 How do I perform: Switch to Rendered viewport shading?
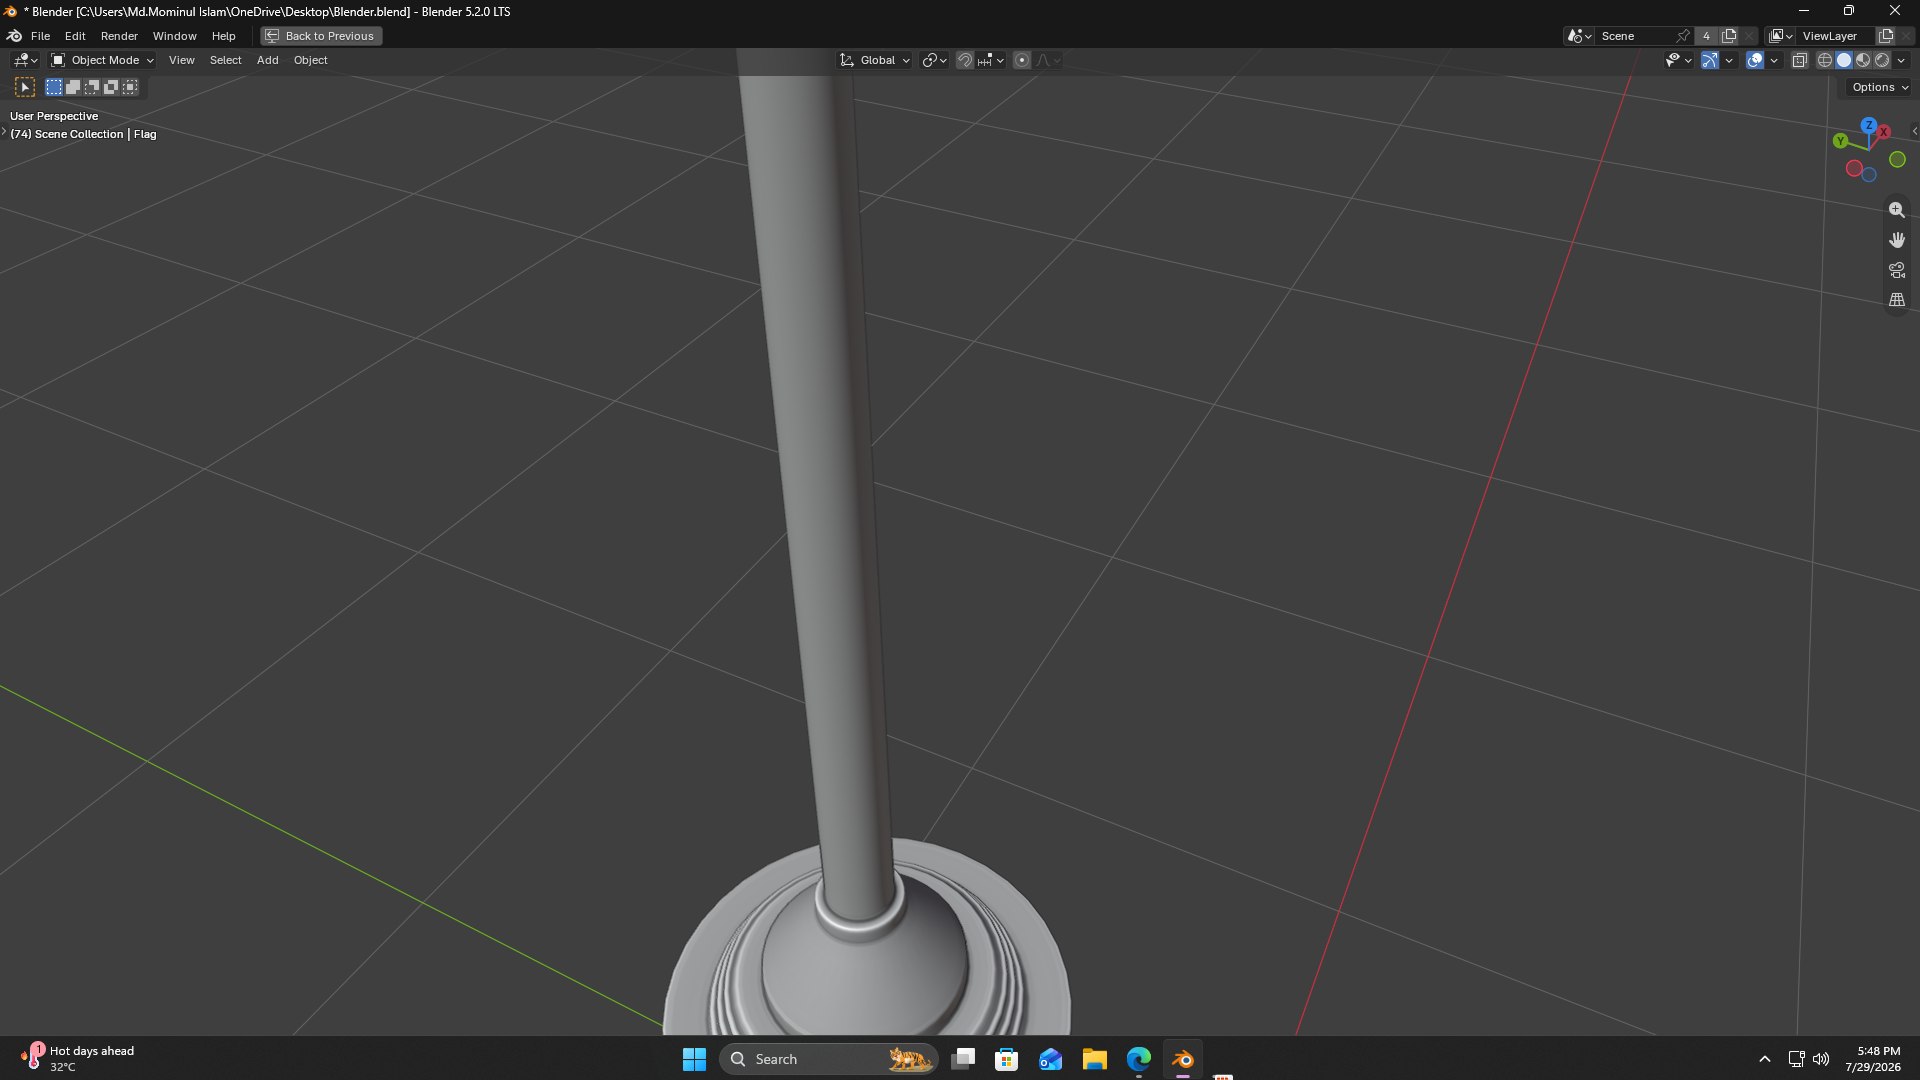pyautogui.click(x=1882, y=60)
